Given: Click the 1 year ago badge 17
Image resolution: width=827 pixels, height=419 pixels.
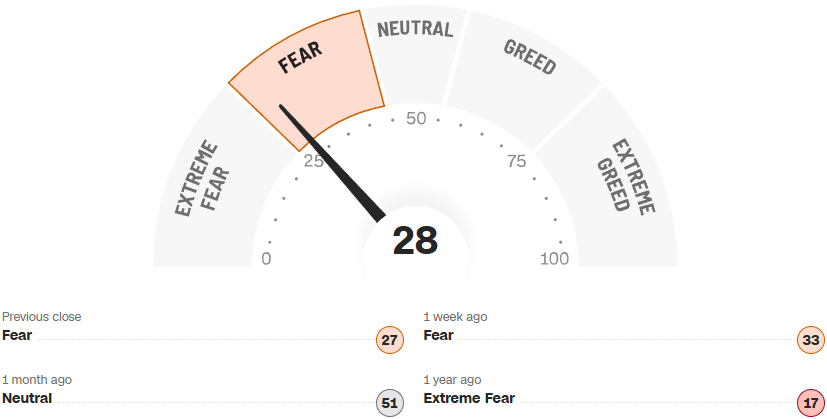Looking at the screenshot, I should point(811,403).
